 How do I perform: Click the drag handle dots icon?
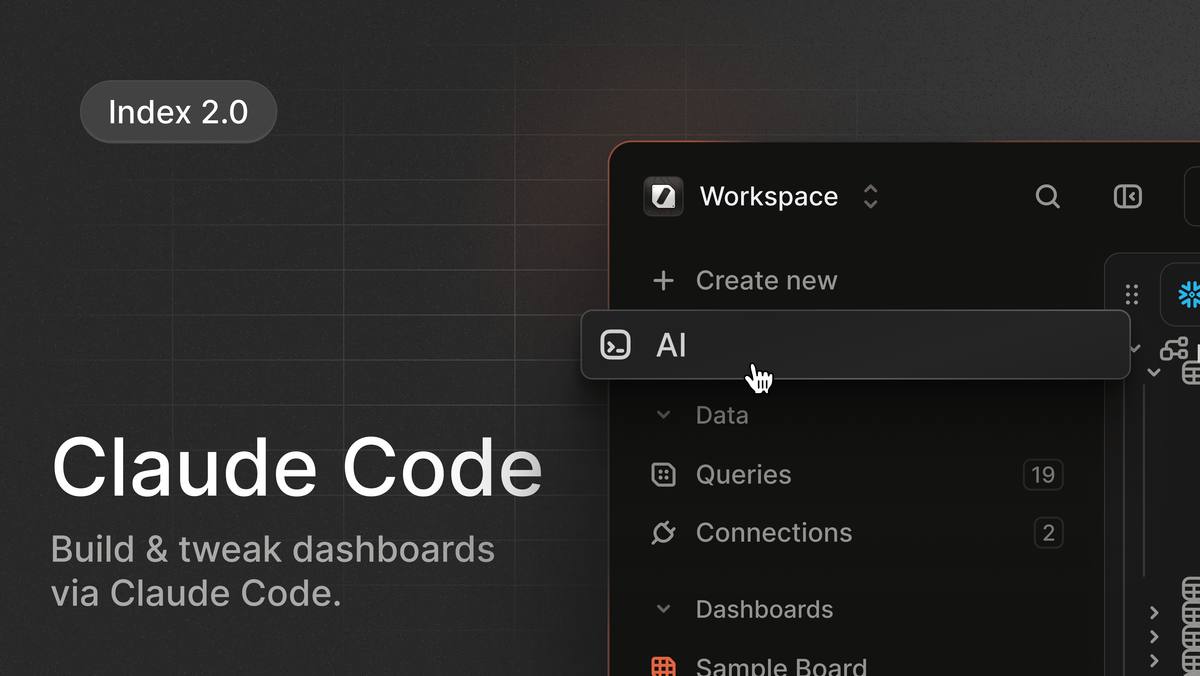click(1131, 294)
